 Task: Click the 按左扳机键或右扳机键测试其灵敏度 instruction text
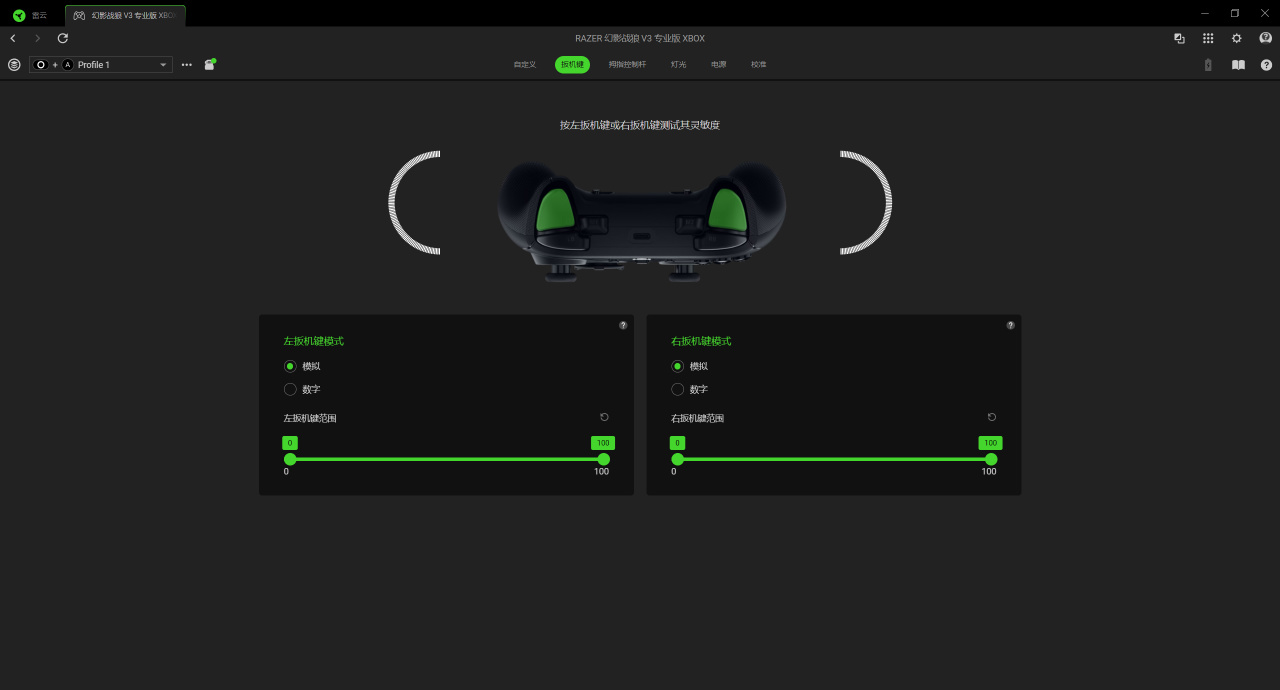tap(640, 125)
